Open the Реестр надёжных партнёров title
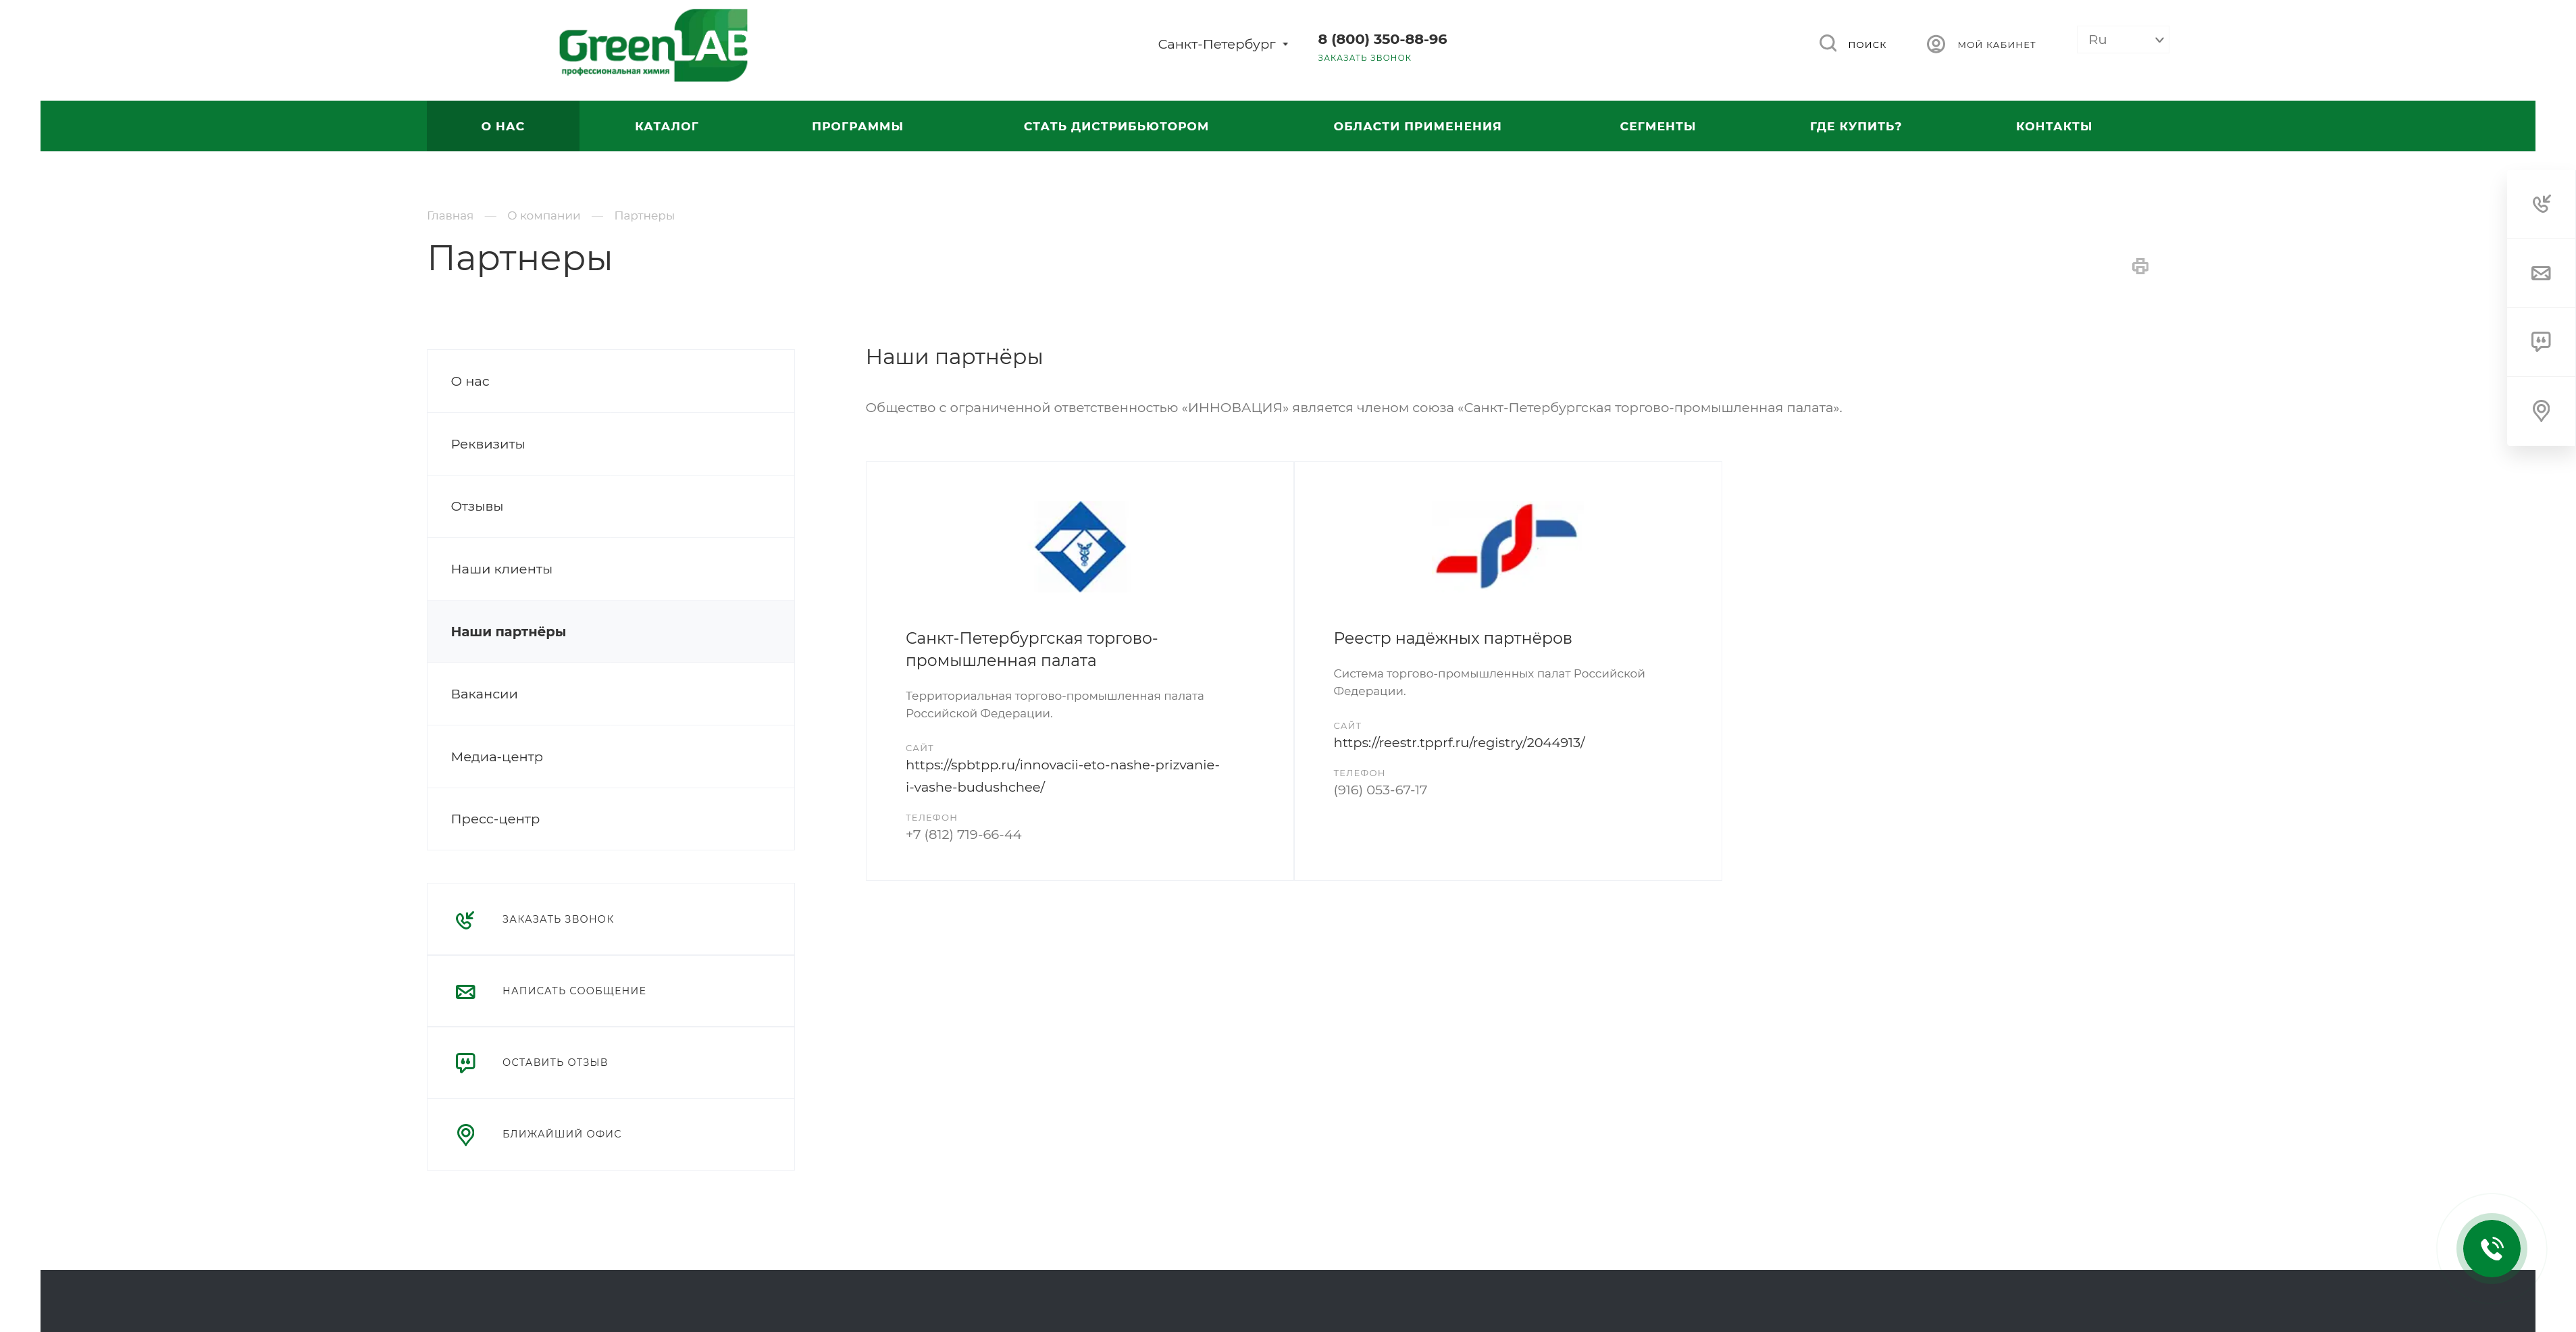2576x1332 pixels. (x=1452, y=638)
